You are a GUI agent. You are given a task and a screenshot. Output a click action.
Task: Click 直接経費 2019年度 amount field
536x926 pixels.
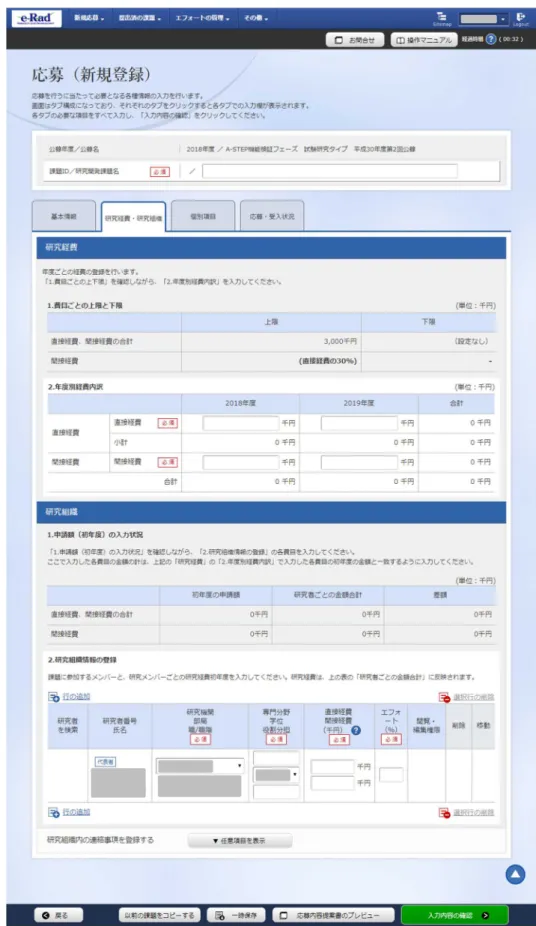[359, 423]
